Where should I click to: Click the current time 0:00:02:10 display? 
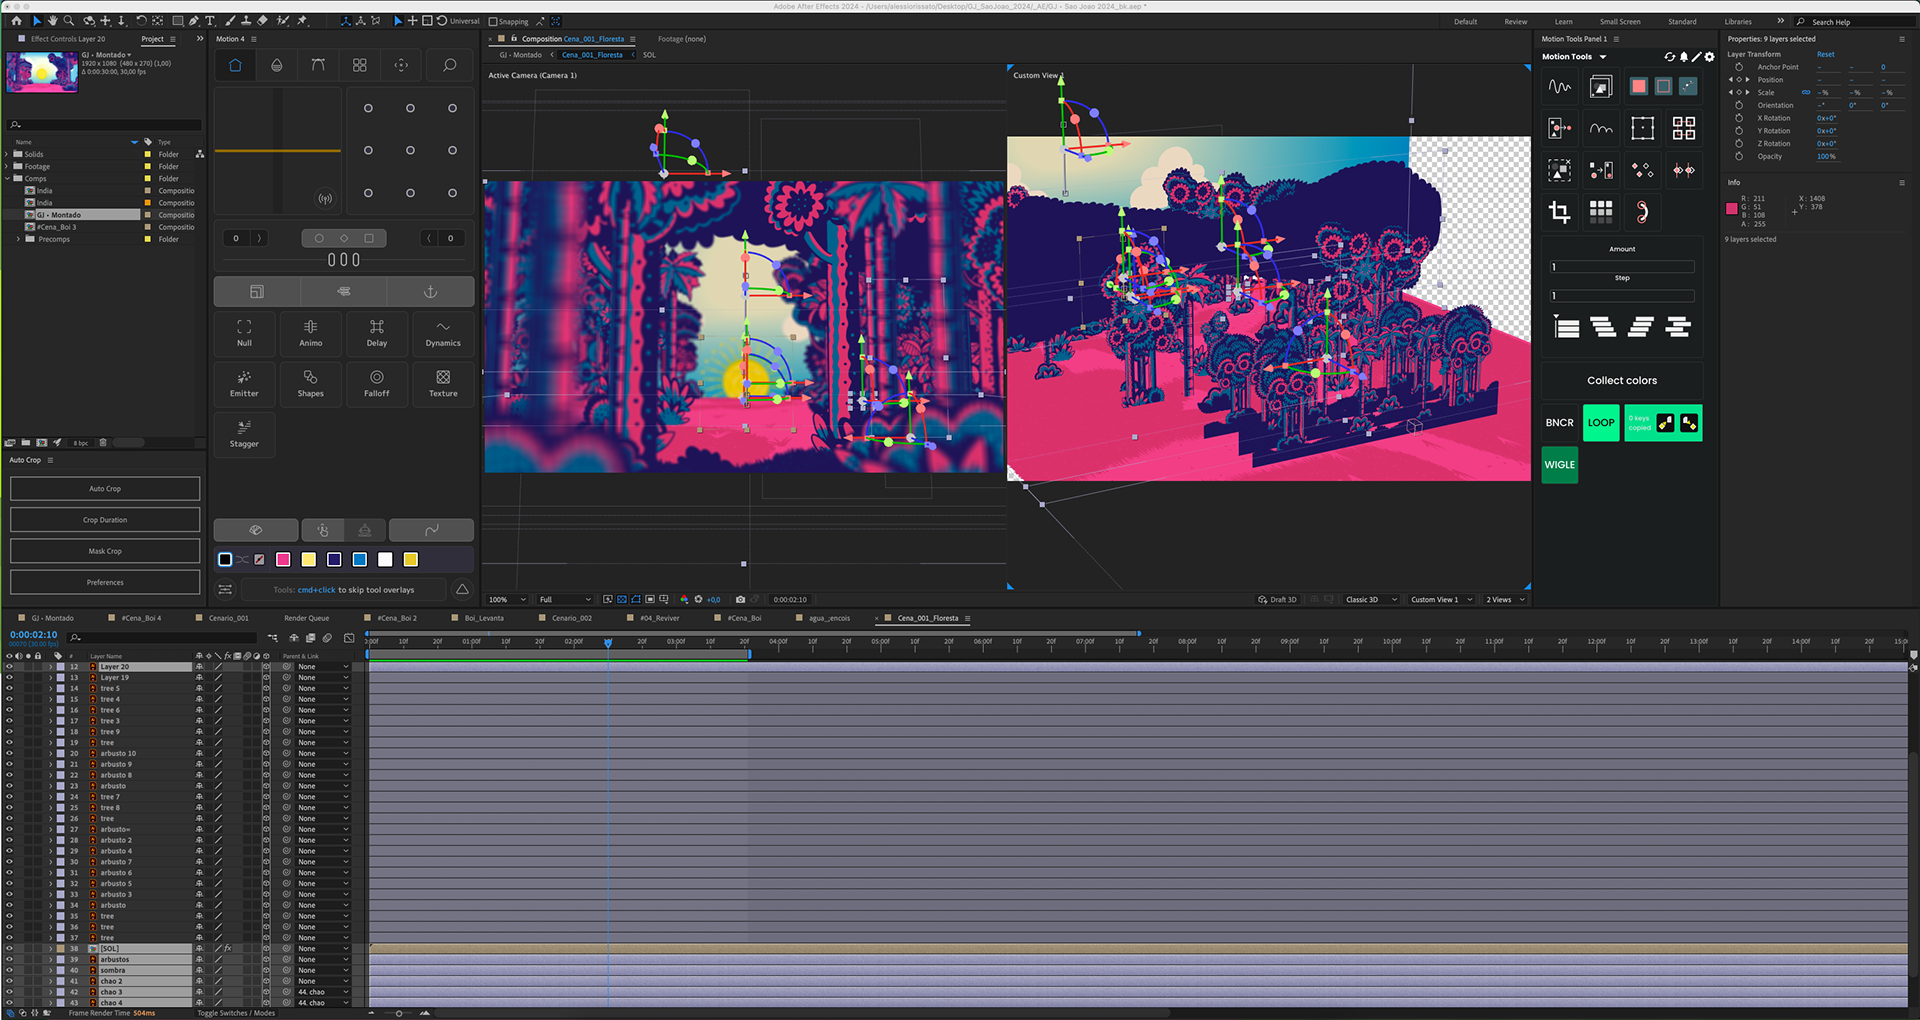click(34, 635)
